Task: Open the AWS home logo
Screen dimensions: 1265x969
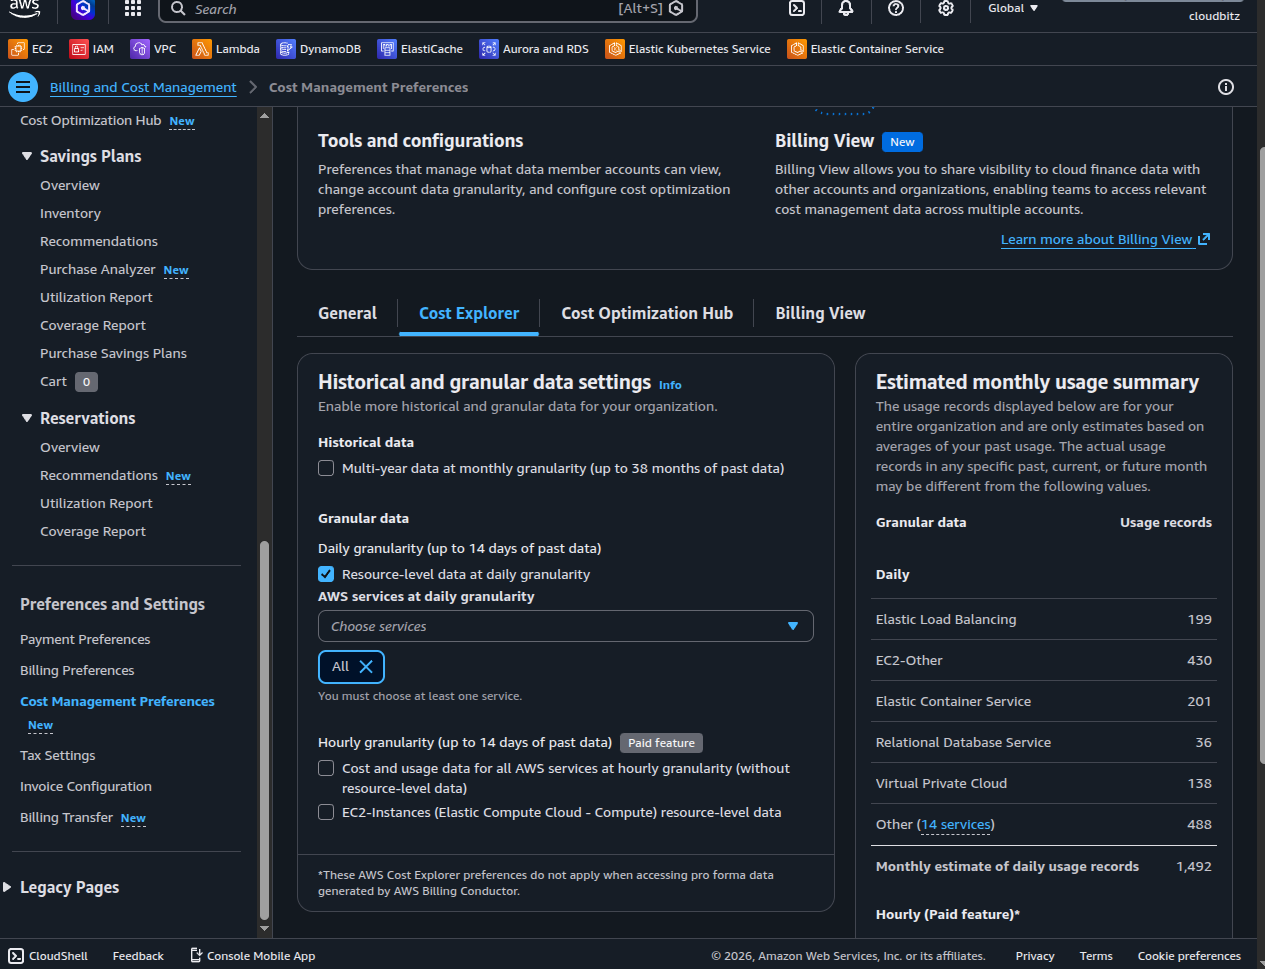Action: 25,8
